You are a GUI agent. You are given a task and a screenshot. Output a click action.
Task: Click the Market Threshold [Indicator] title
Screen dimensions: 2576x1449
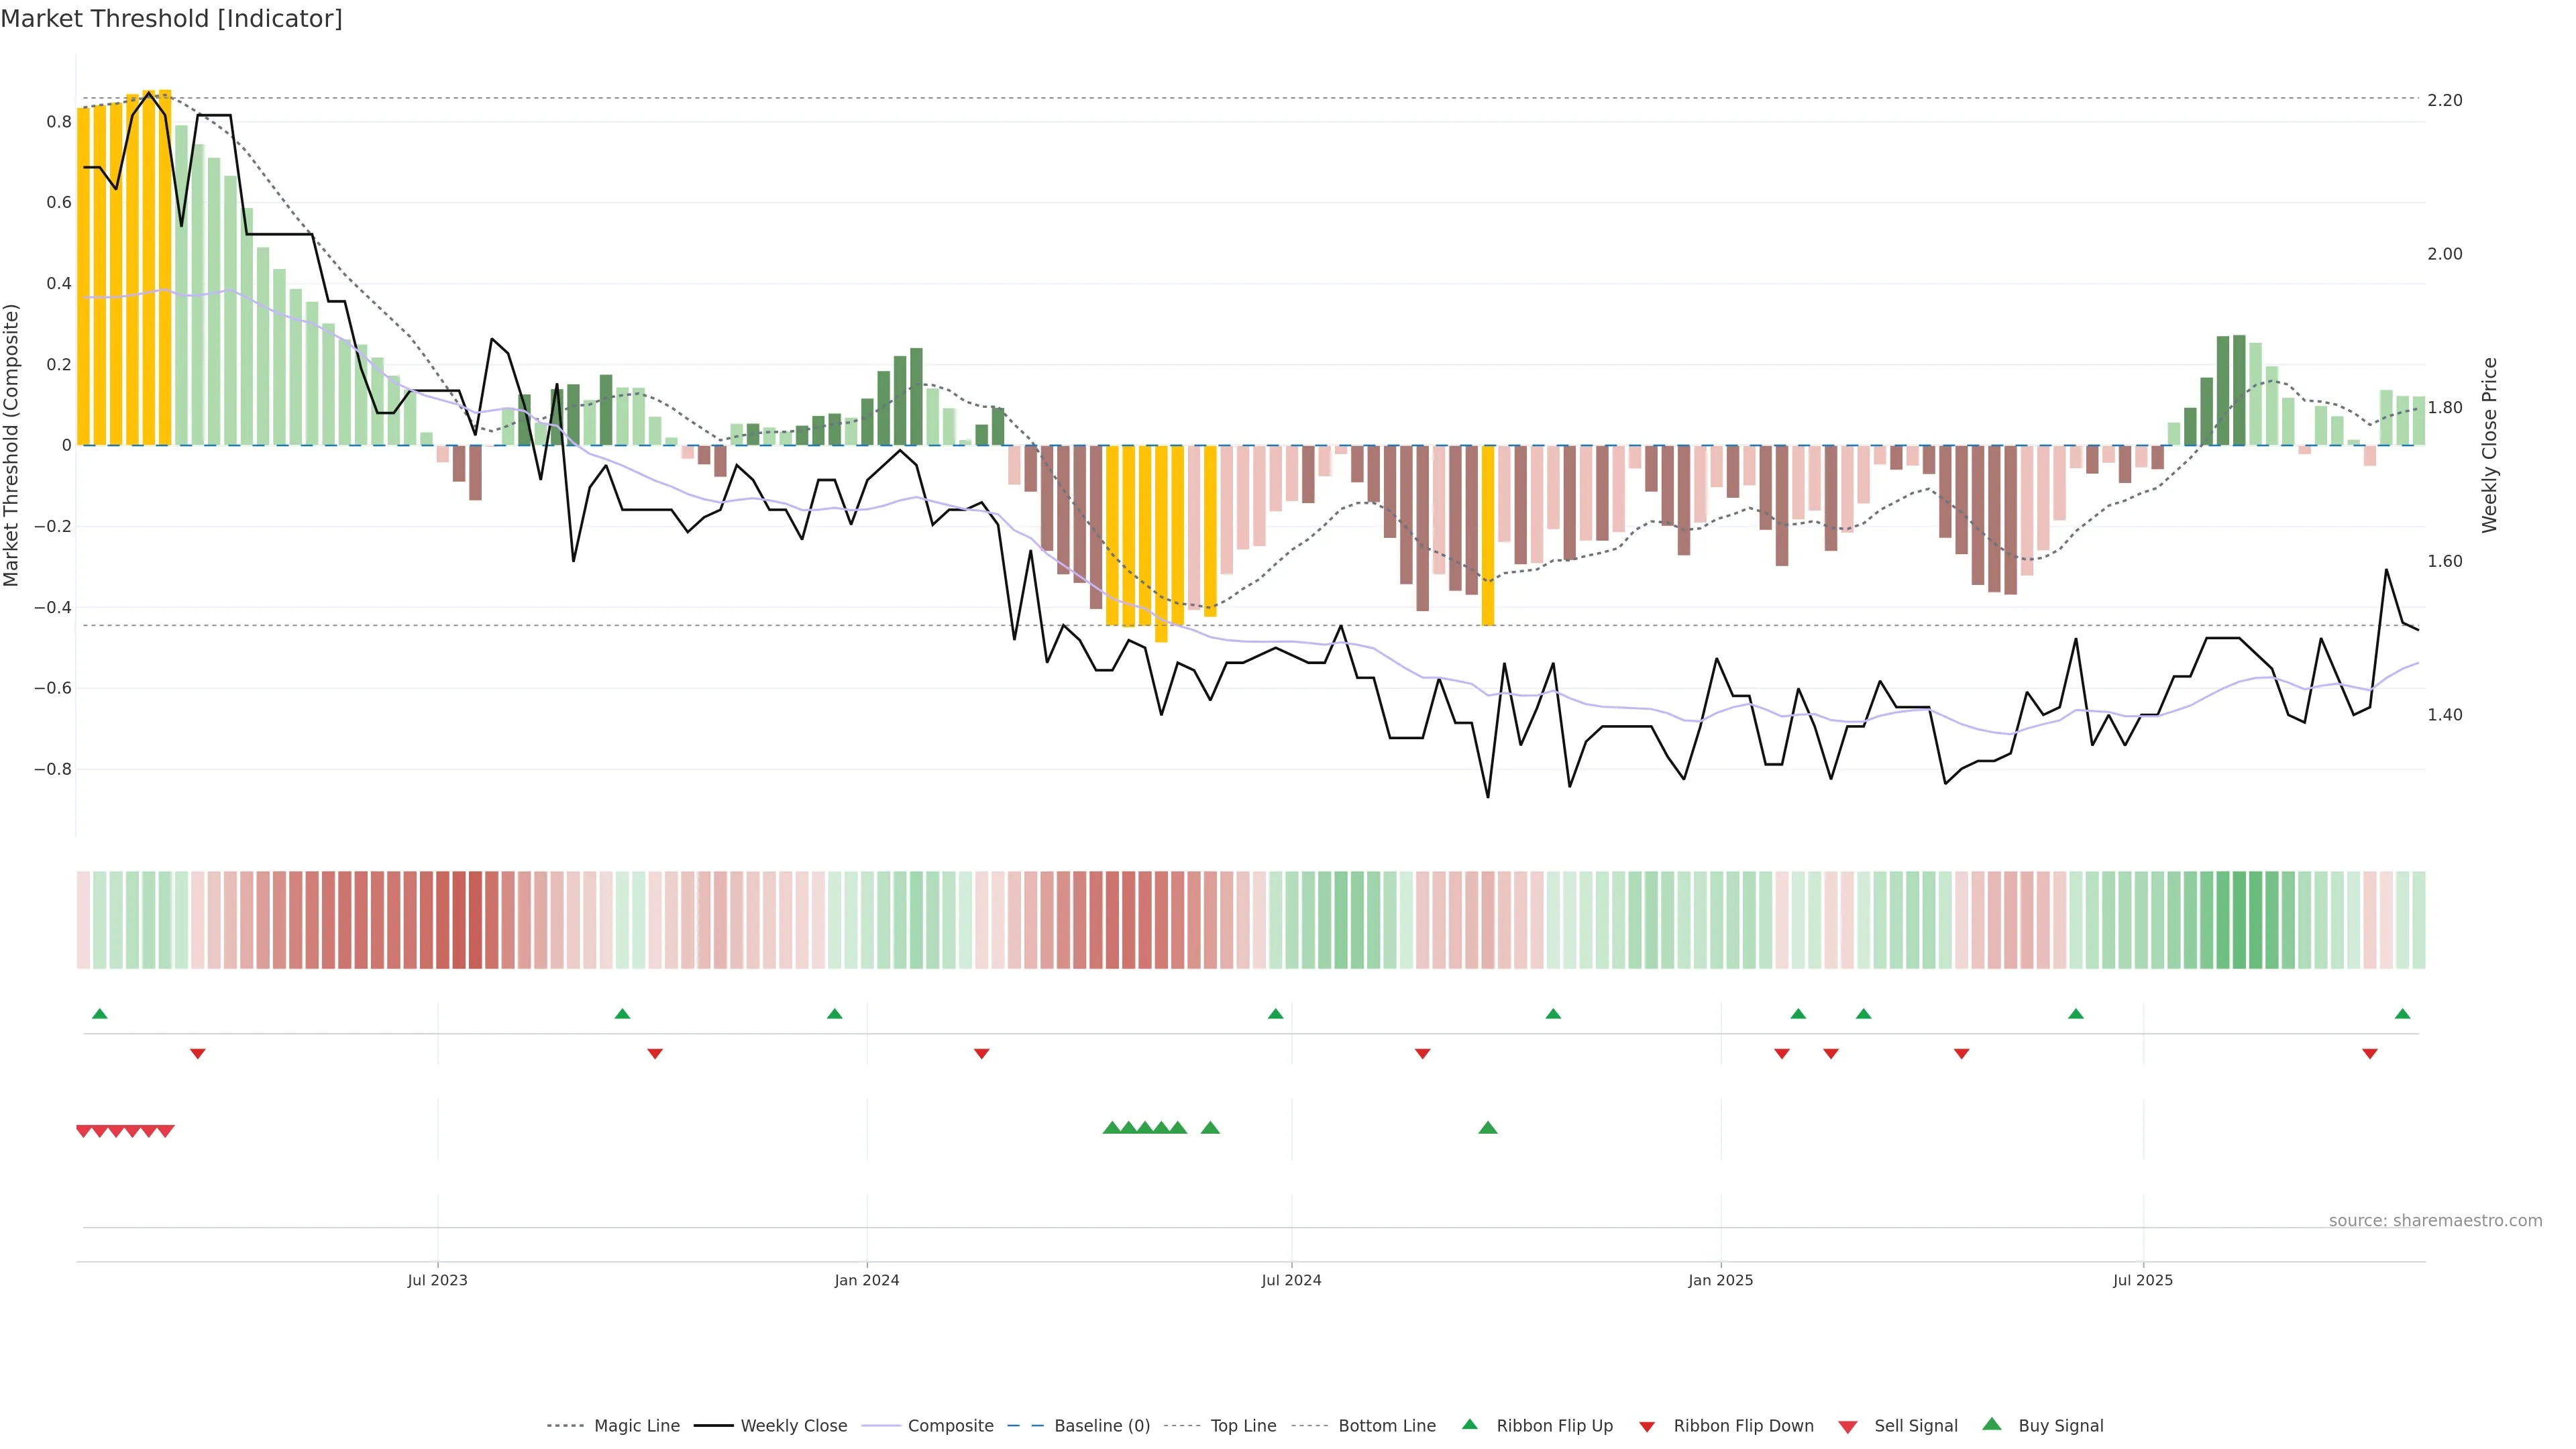pyautogui.click(x=171, y=19)
